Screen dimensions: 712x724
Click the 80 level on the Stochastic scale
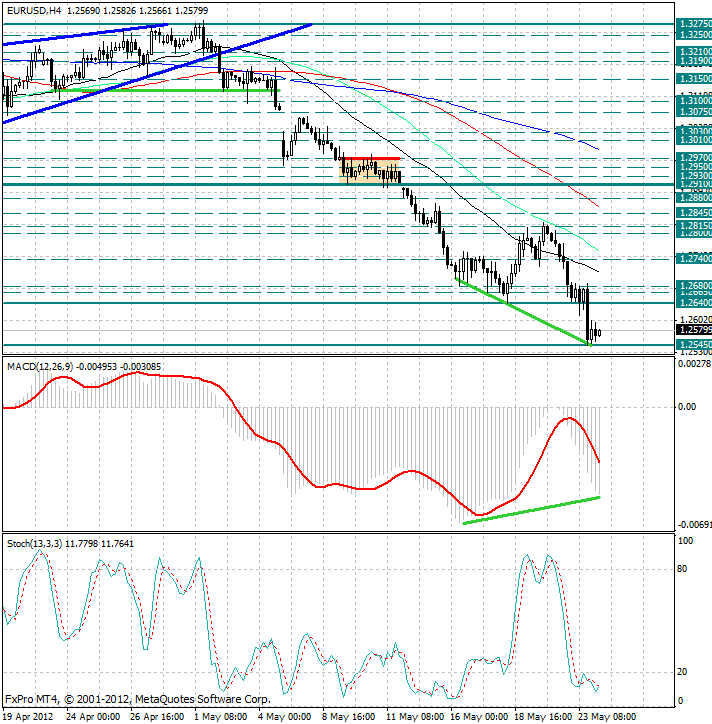[682, 569]
